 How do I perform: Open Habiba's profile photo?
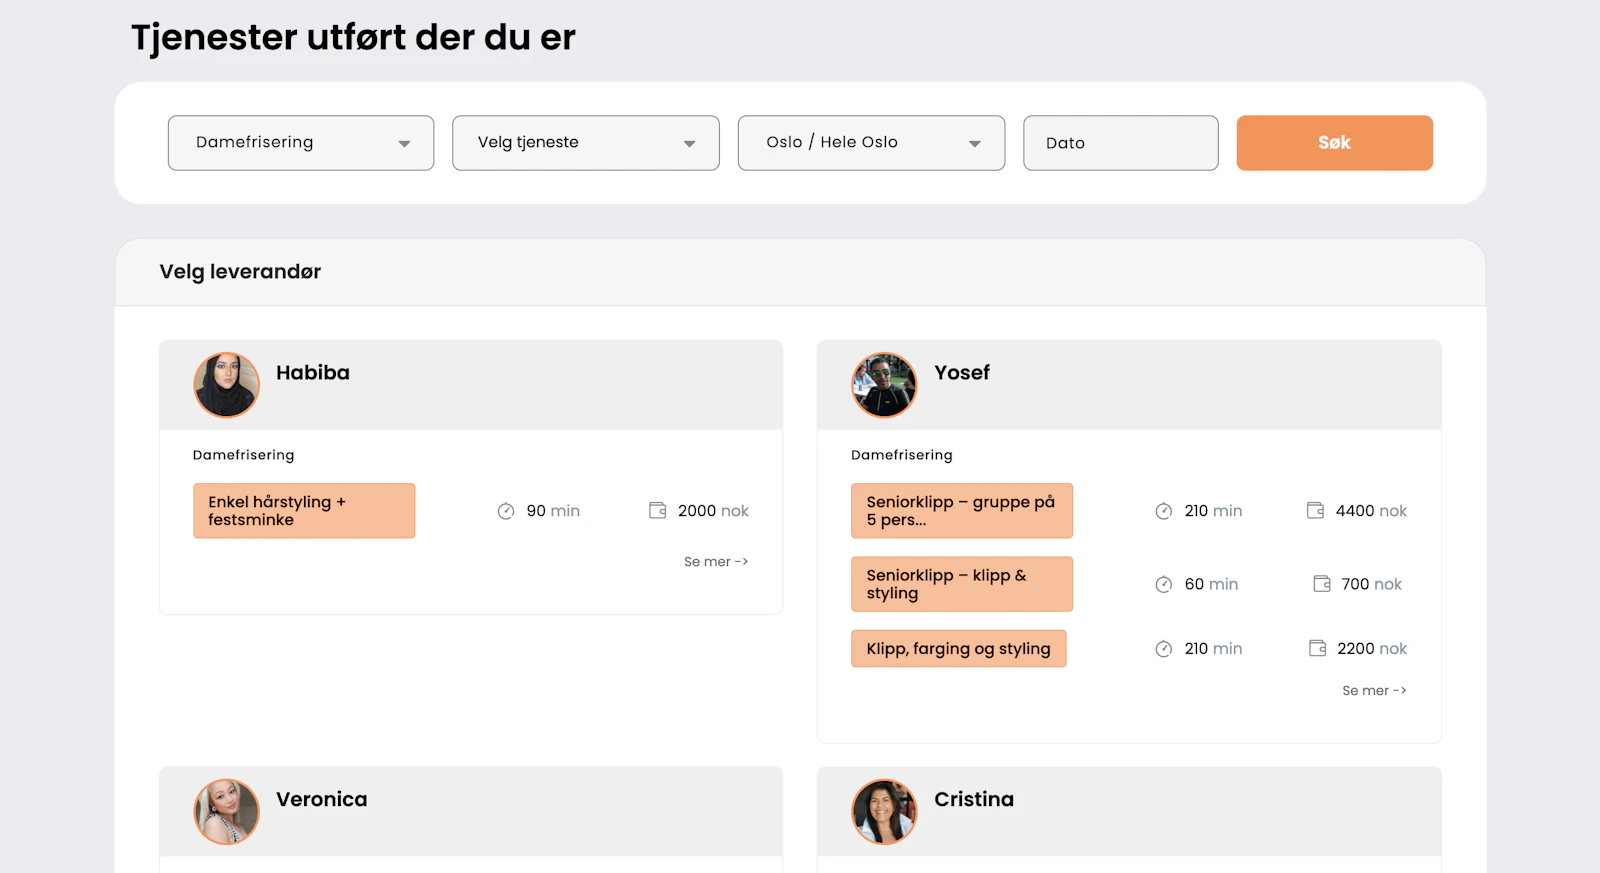coord(226,385)
